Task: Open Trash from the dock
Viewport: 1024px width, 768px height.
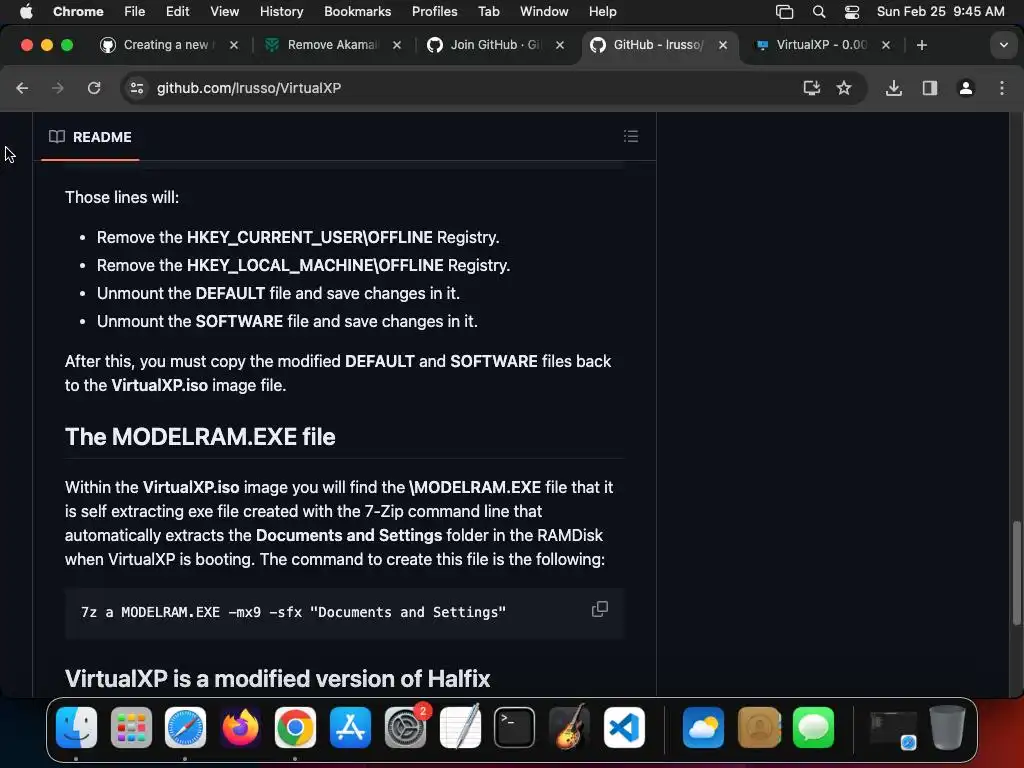Action: (x=947, y=727)
